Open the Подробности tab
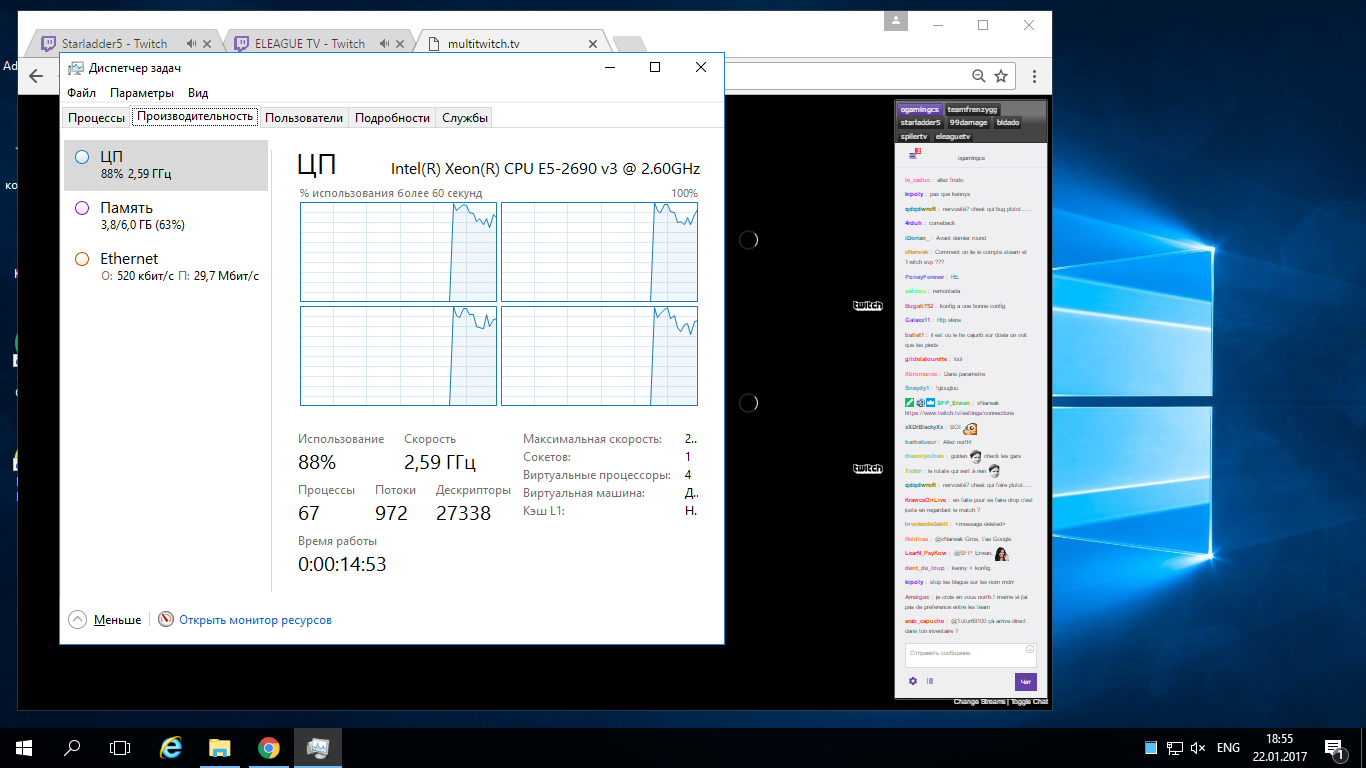 tap(393, 118)
